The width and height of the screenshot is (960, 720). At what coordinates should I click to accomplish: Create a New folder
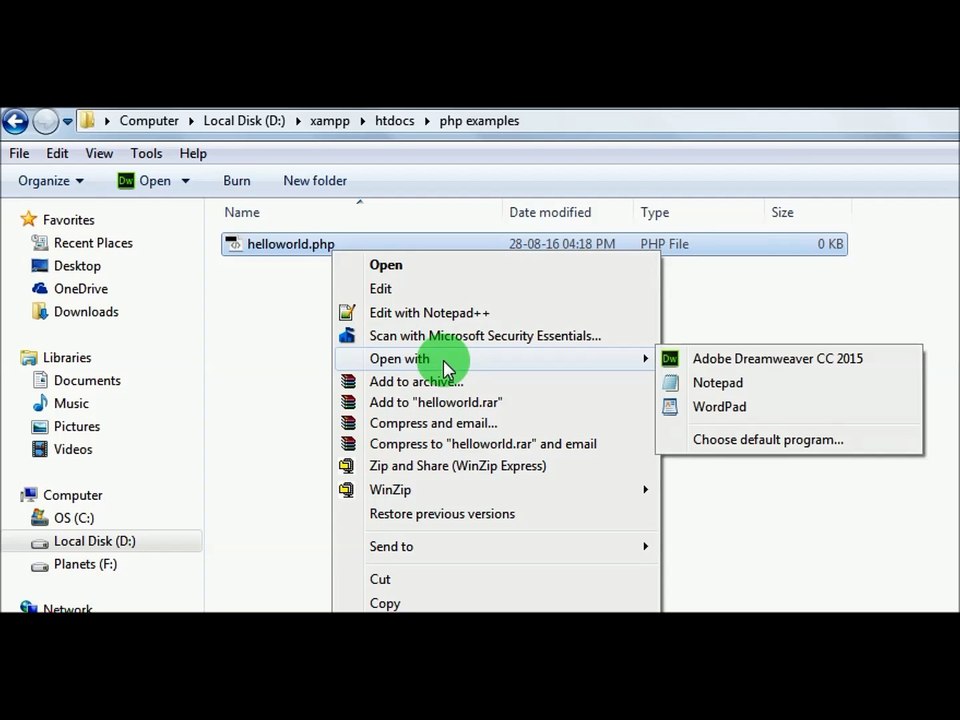315,181
